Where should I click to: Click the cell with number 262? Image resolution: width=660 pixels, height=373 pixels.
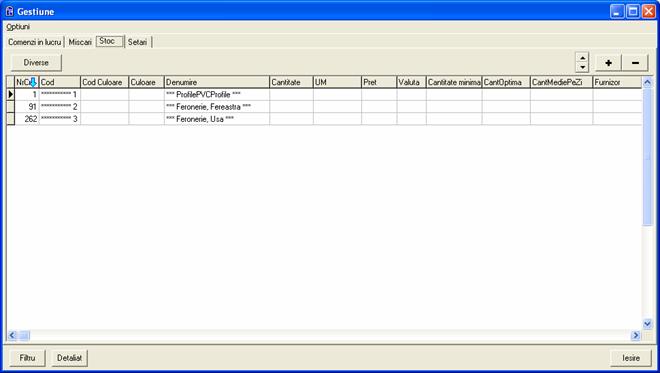pyautogui.click(x=27, y=119)
